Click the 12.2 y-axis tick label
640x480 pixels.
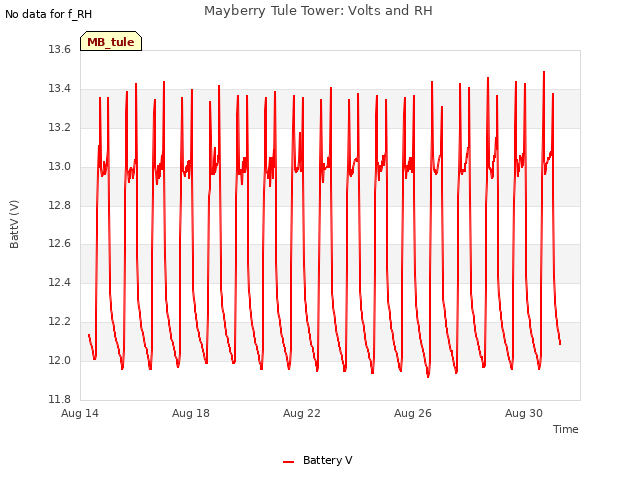click(60, 322)
